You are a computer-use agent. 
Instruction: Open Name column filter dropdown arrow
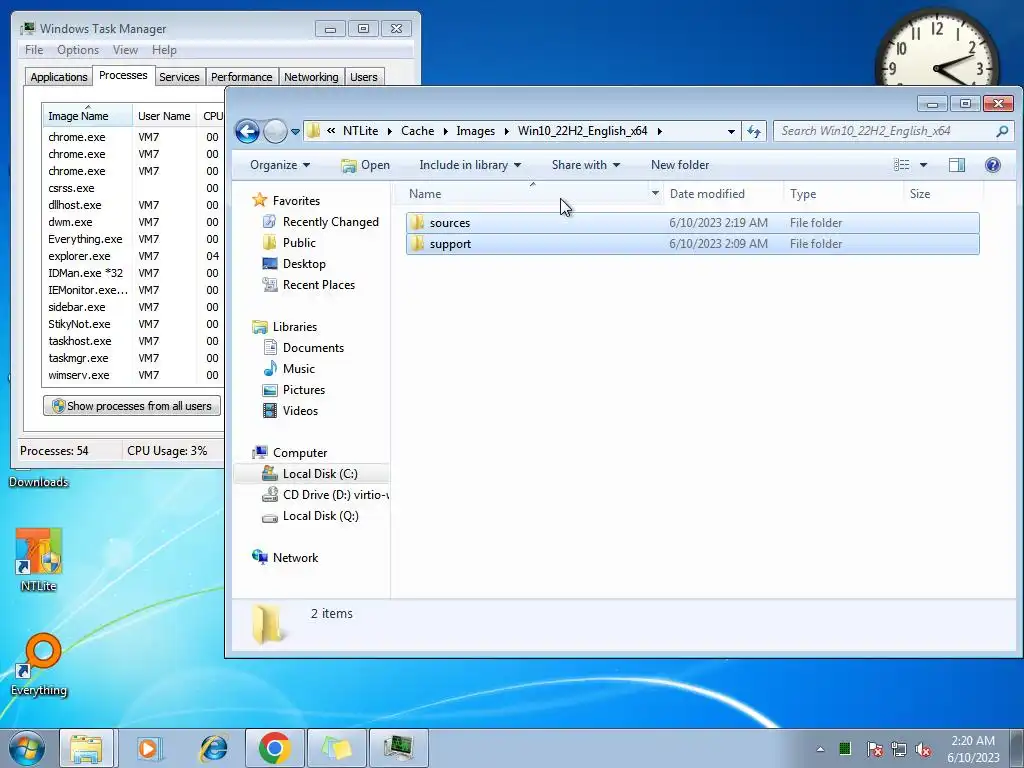pyautogui.click(x=655, y=193)
